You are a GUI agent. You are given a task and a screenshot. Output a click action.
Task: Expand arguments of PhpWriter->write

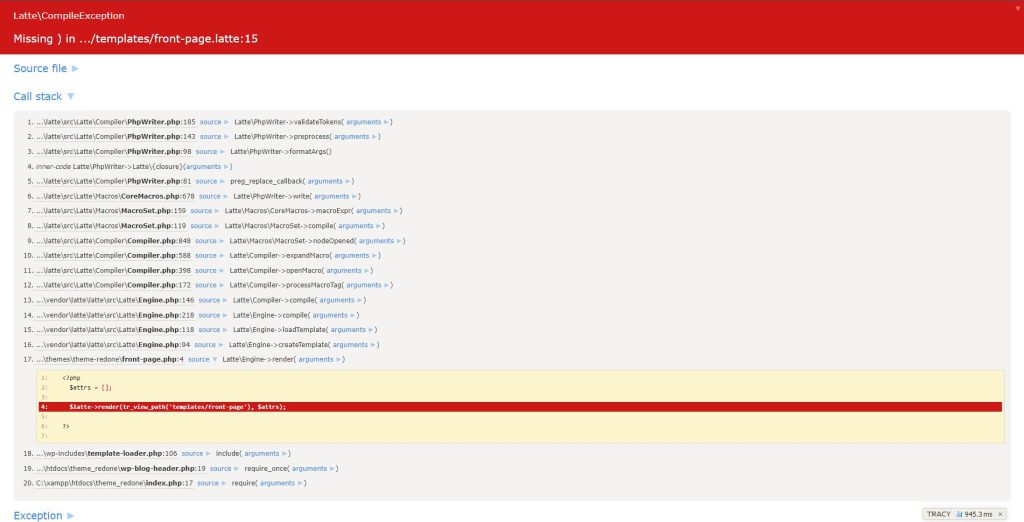336,196
